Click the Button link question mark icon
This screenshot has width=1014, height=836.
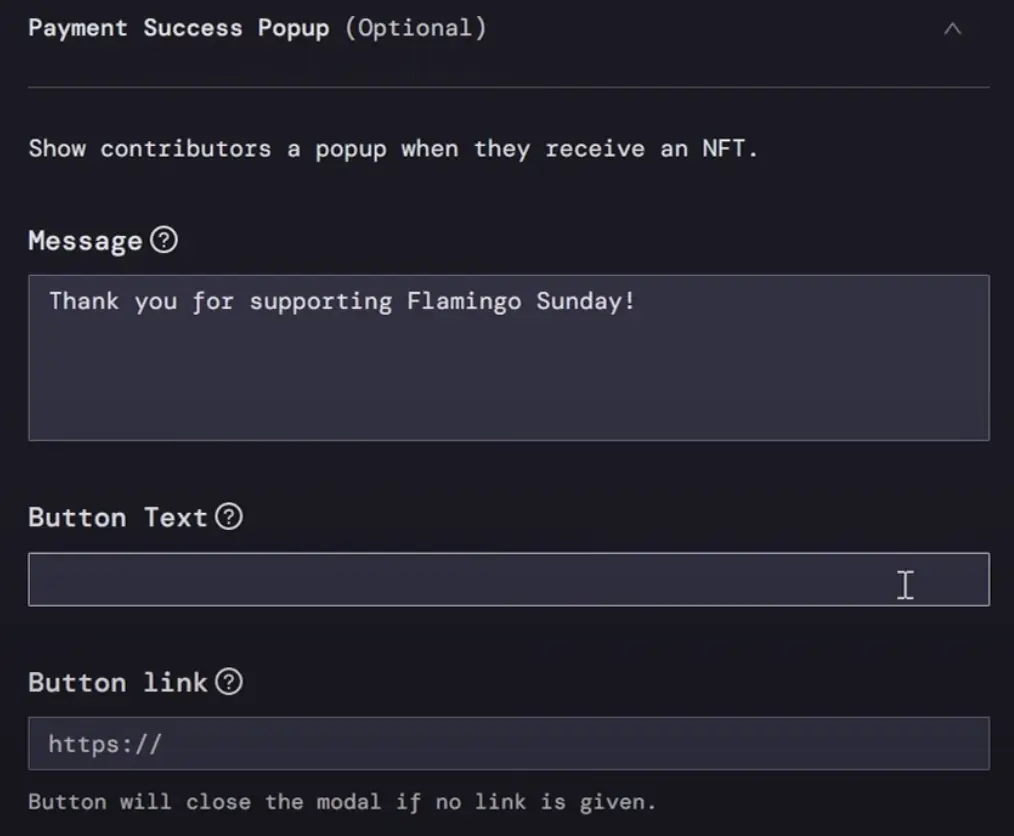[x=229, y=682]
